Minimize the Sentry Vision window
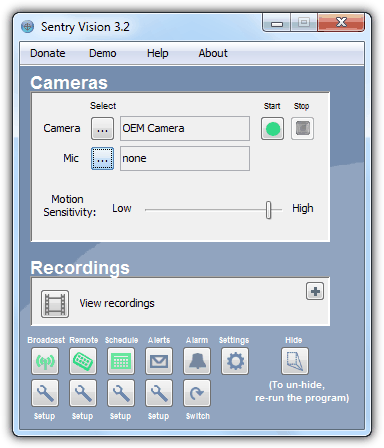 [277, 23]
